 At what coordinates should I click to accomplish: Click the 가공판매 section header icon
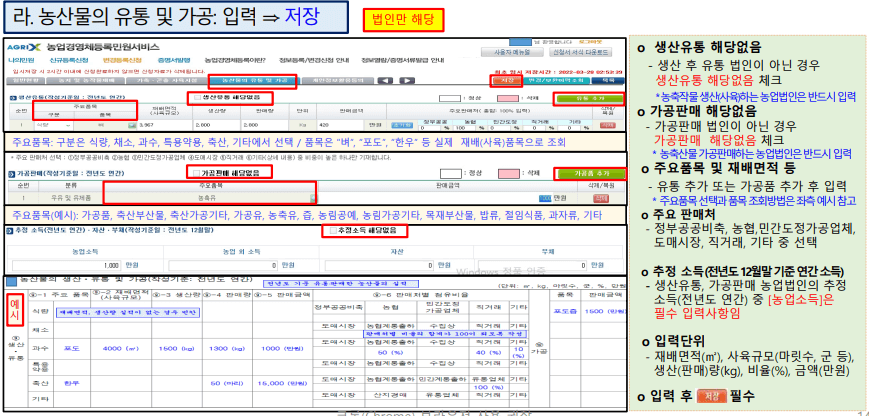(x=11, y=173)
